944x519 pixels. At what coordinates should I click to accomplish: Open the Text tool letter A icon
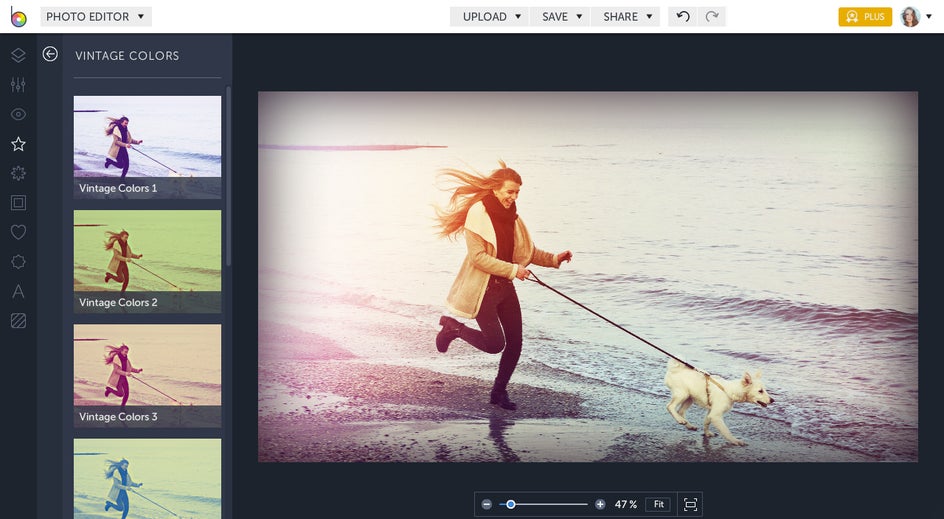click(x=18, y=291)
